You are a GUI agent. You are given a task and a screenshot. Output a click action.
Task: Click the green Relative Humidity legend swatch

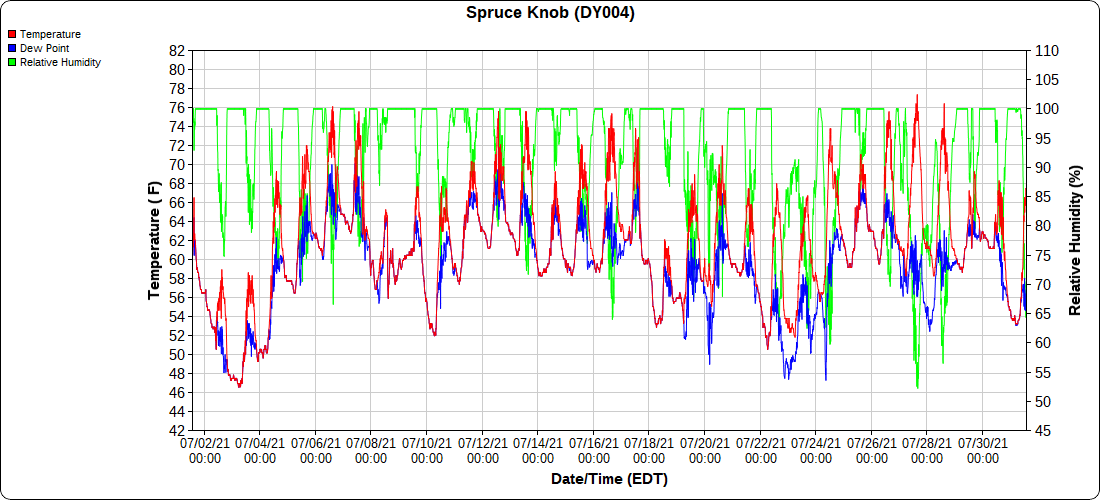pos(12,62)
